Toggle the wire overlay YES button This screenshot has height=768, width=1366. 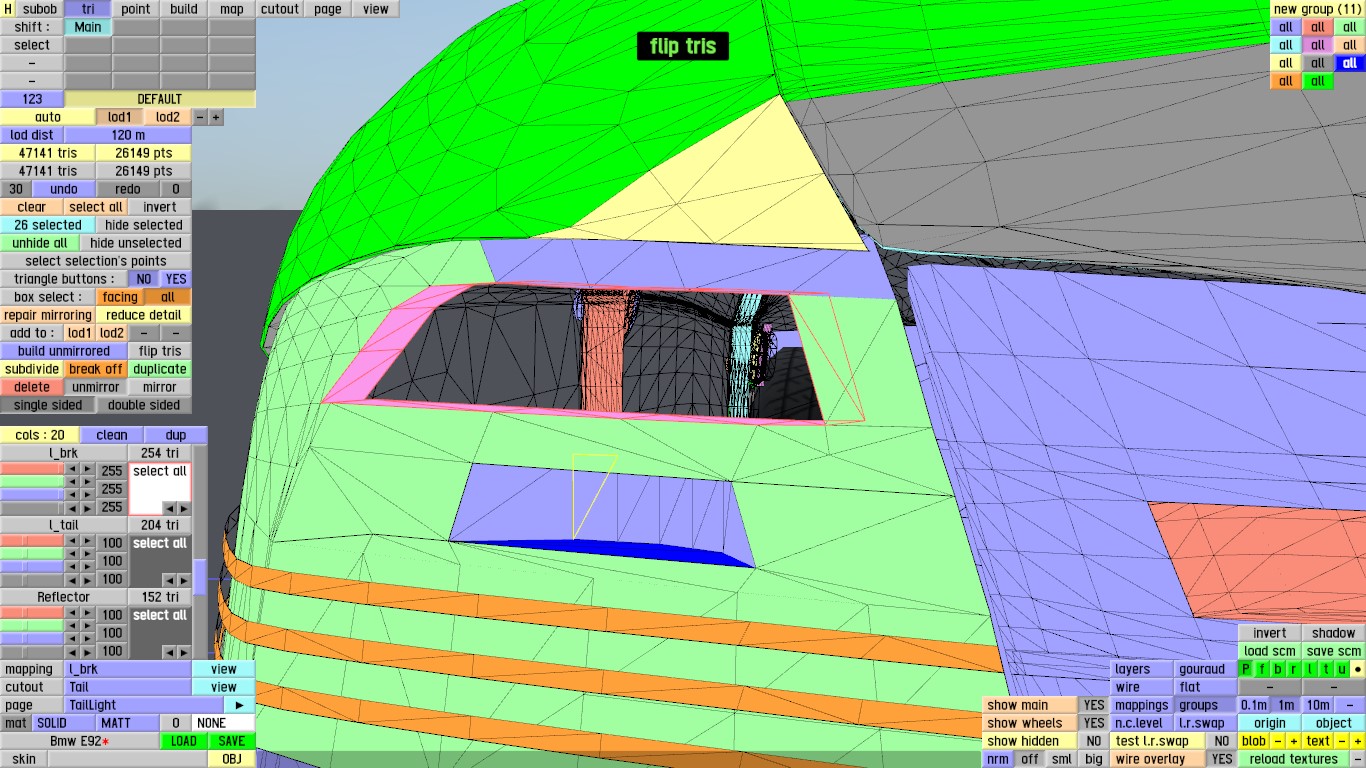1222,759
